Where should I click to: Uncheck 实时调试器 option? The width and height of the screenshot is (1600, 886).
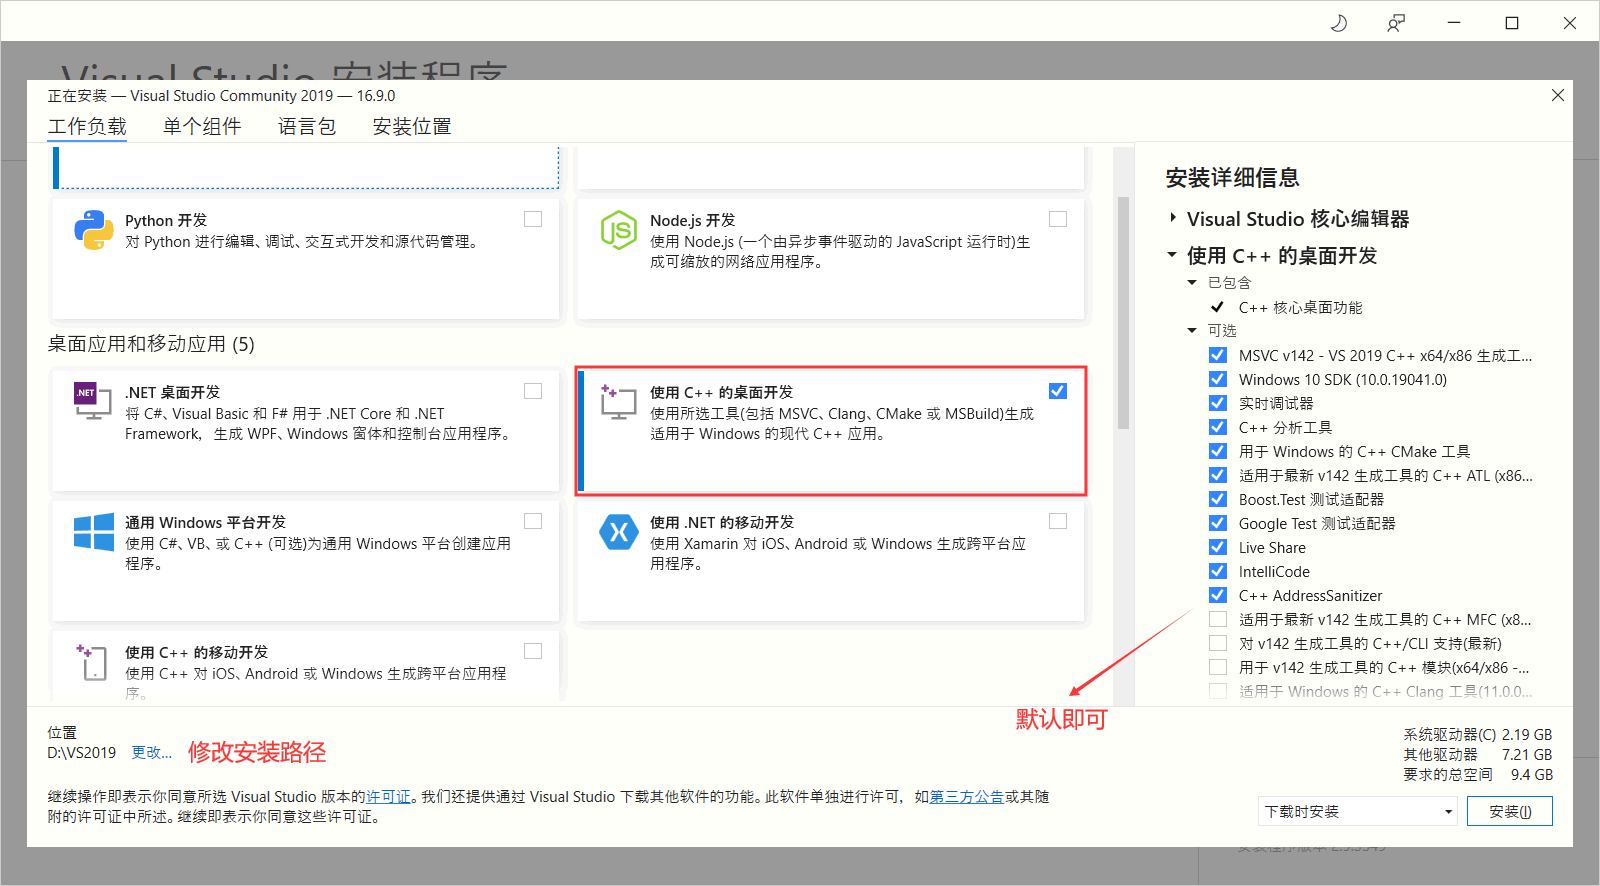(1218, 403)
